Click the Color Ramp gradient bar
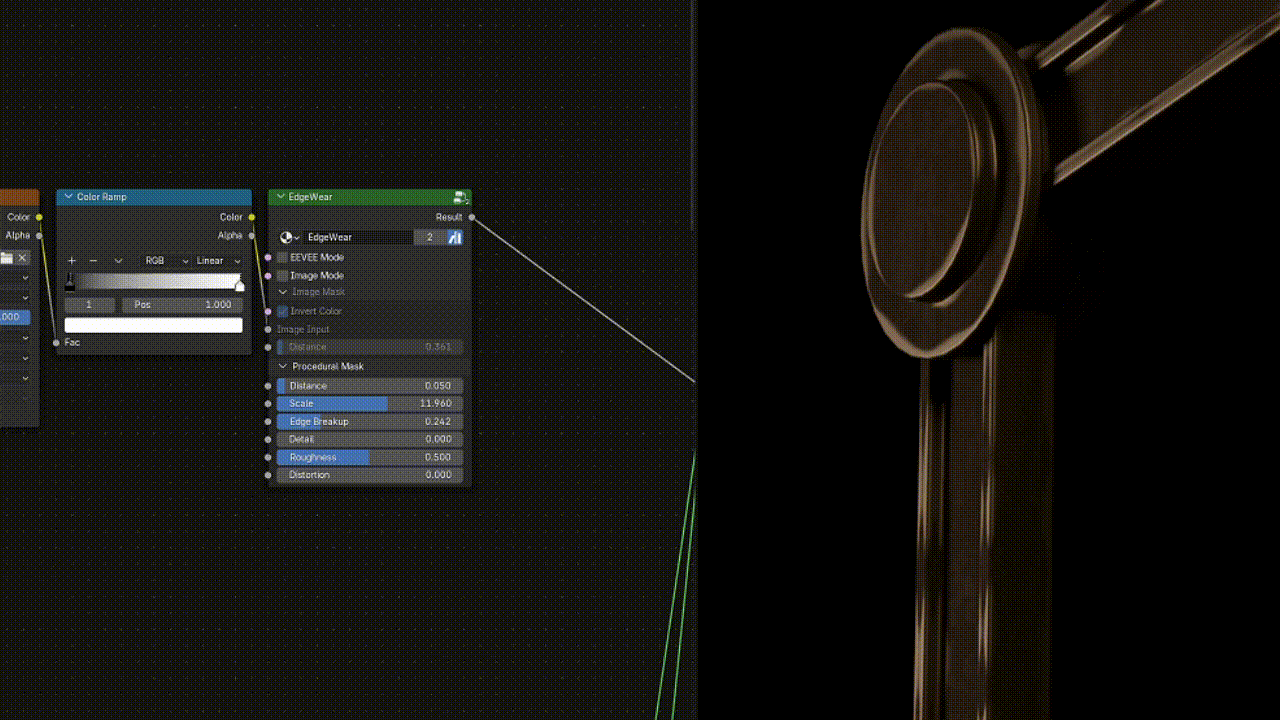Screen dimensions: 1280x720 pyautogui.click(x=154, y=281)
